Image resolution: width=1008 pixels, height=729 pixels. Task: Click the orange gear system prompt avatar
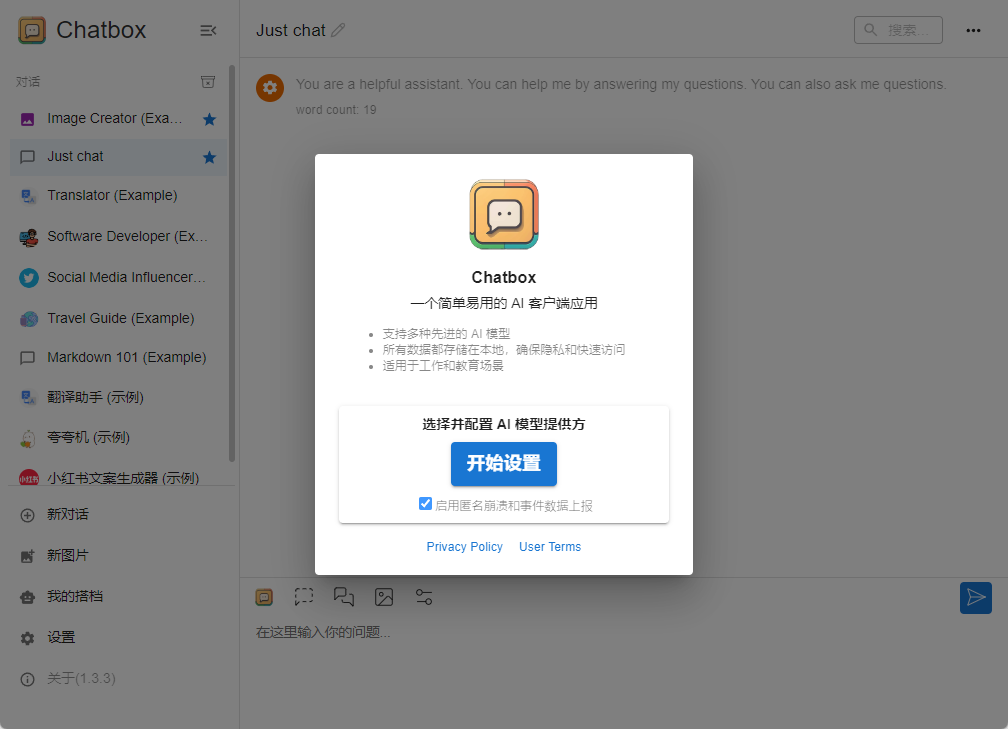coord(270,87)
